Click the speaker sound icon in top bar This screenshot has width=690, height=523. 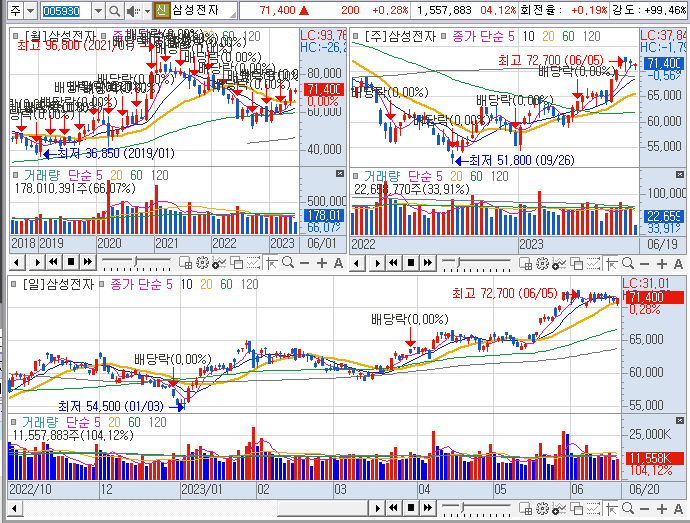pos(132,11)
